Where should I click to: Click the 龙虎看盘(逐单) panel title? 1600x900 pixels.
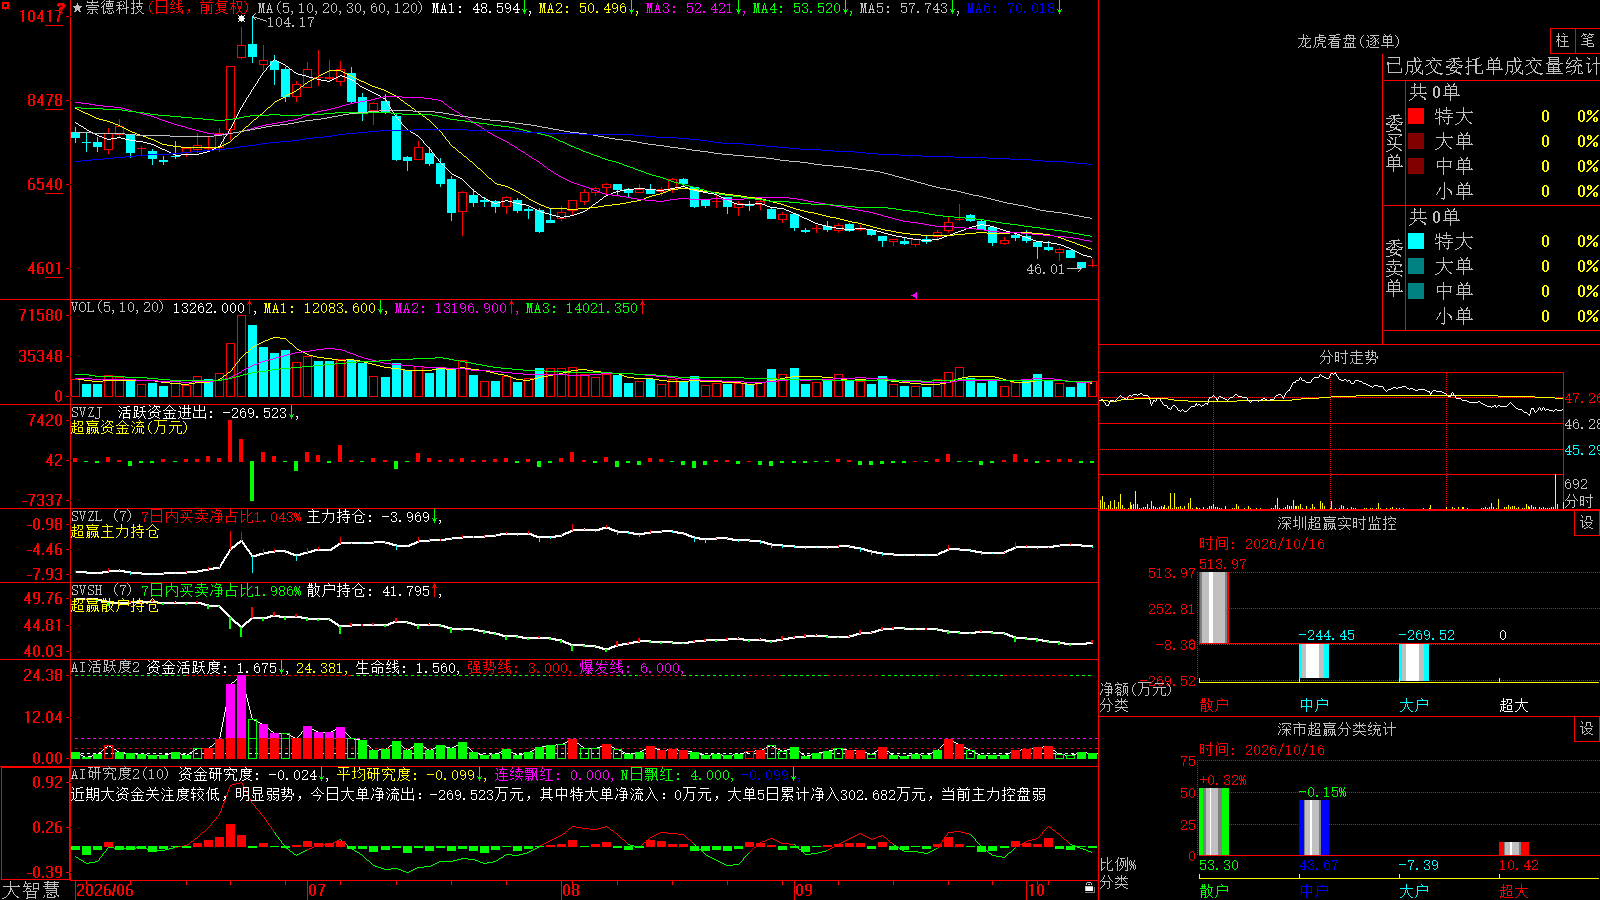click(1348, 41)
